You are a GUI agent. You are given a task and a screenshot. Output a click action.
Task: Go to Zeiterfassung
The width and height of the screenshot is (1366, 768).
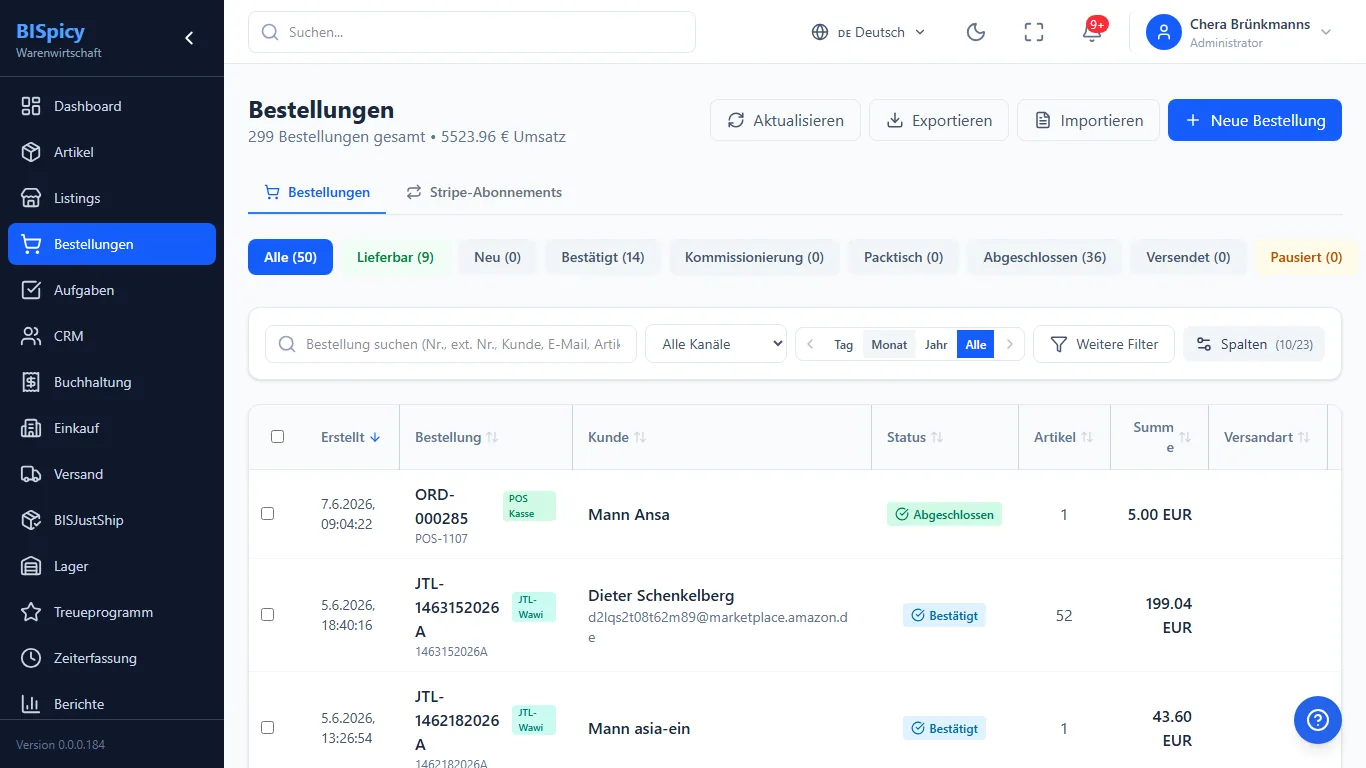pos(112,658)
